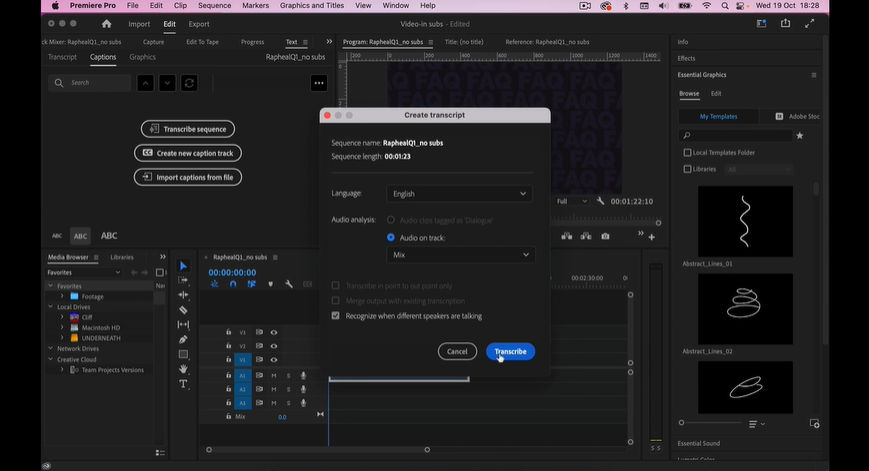Select the Razor tool

183,310
